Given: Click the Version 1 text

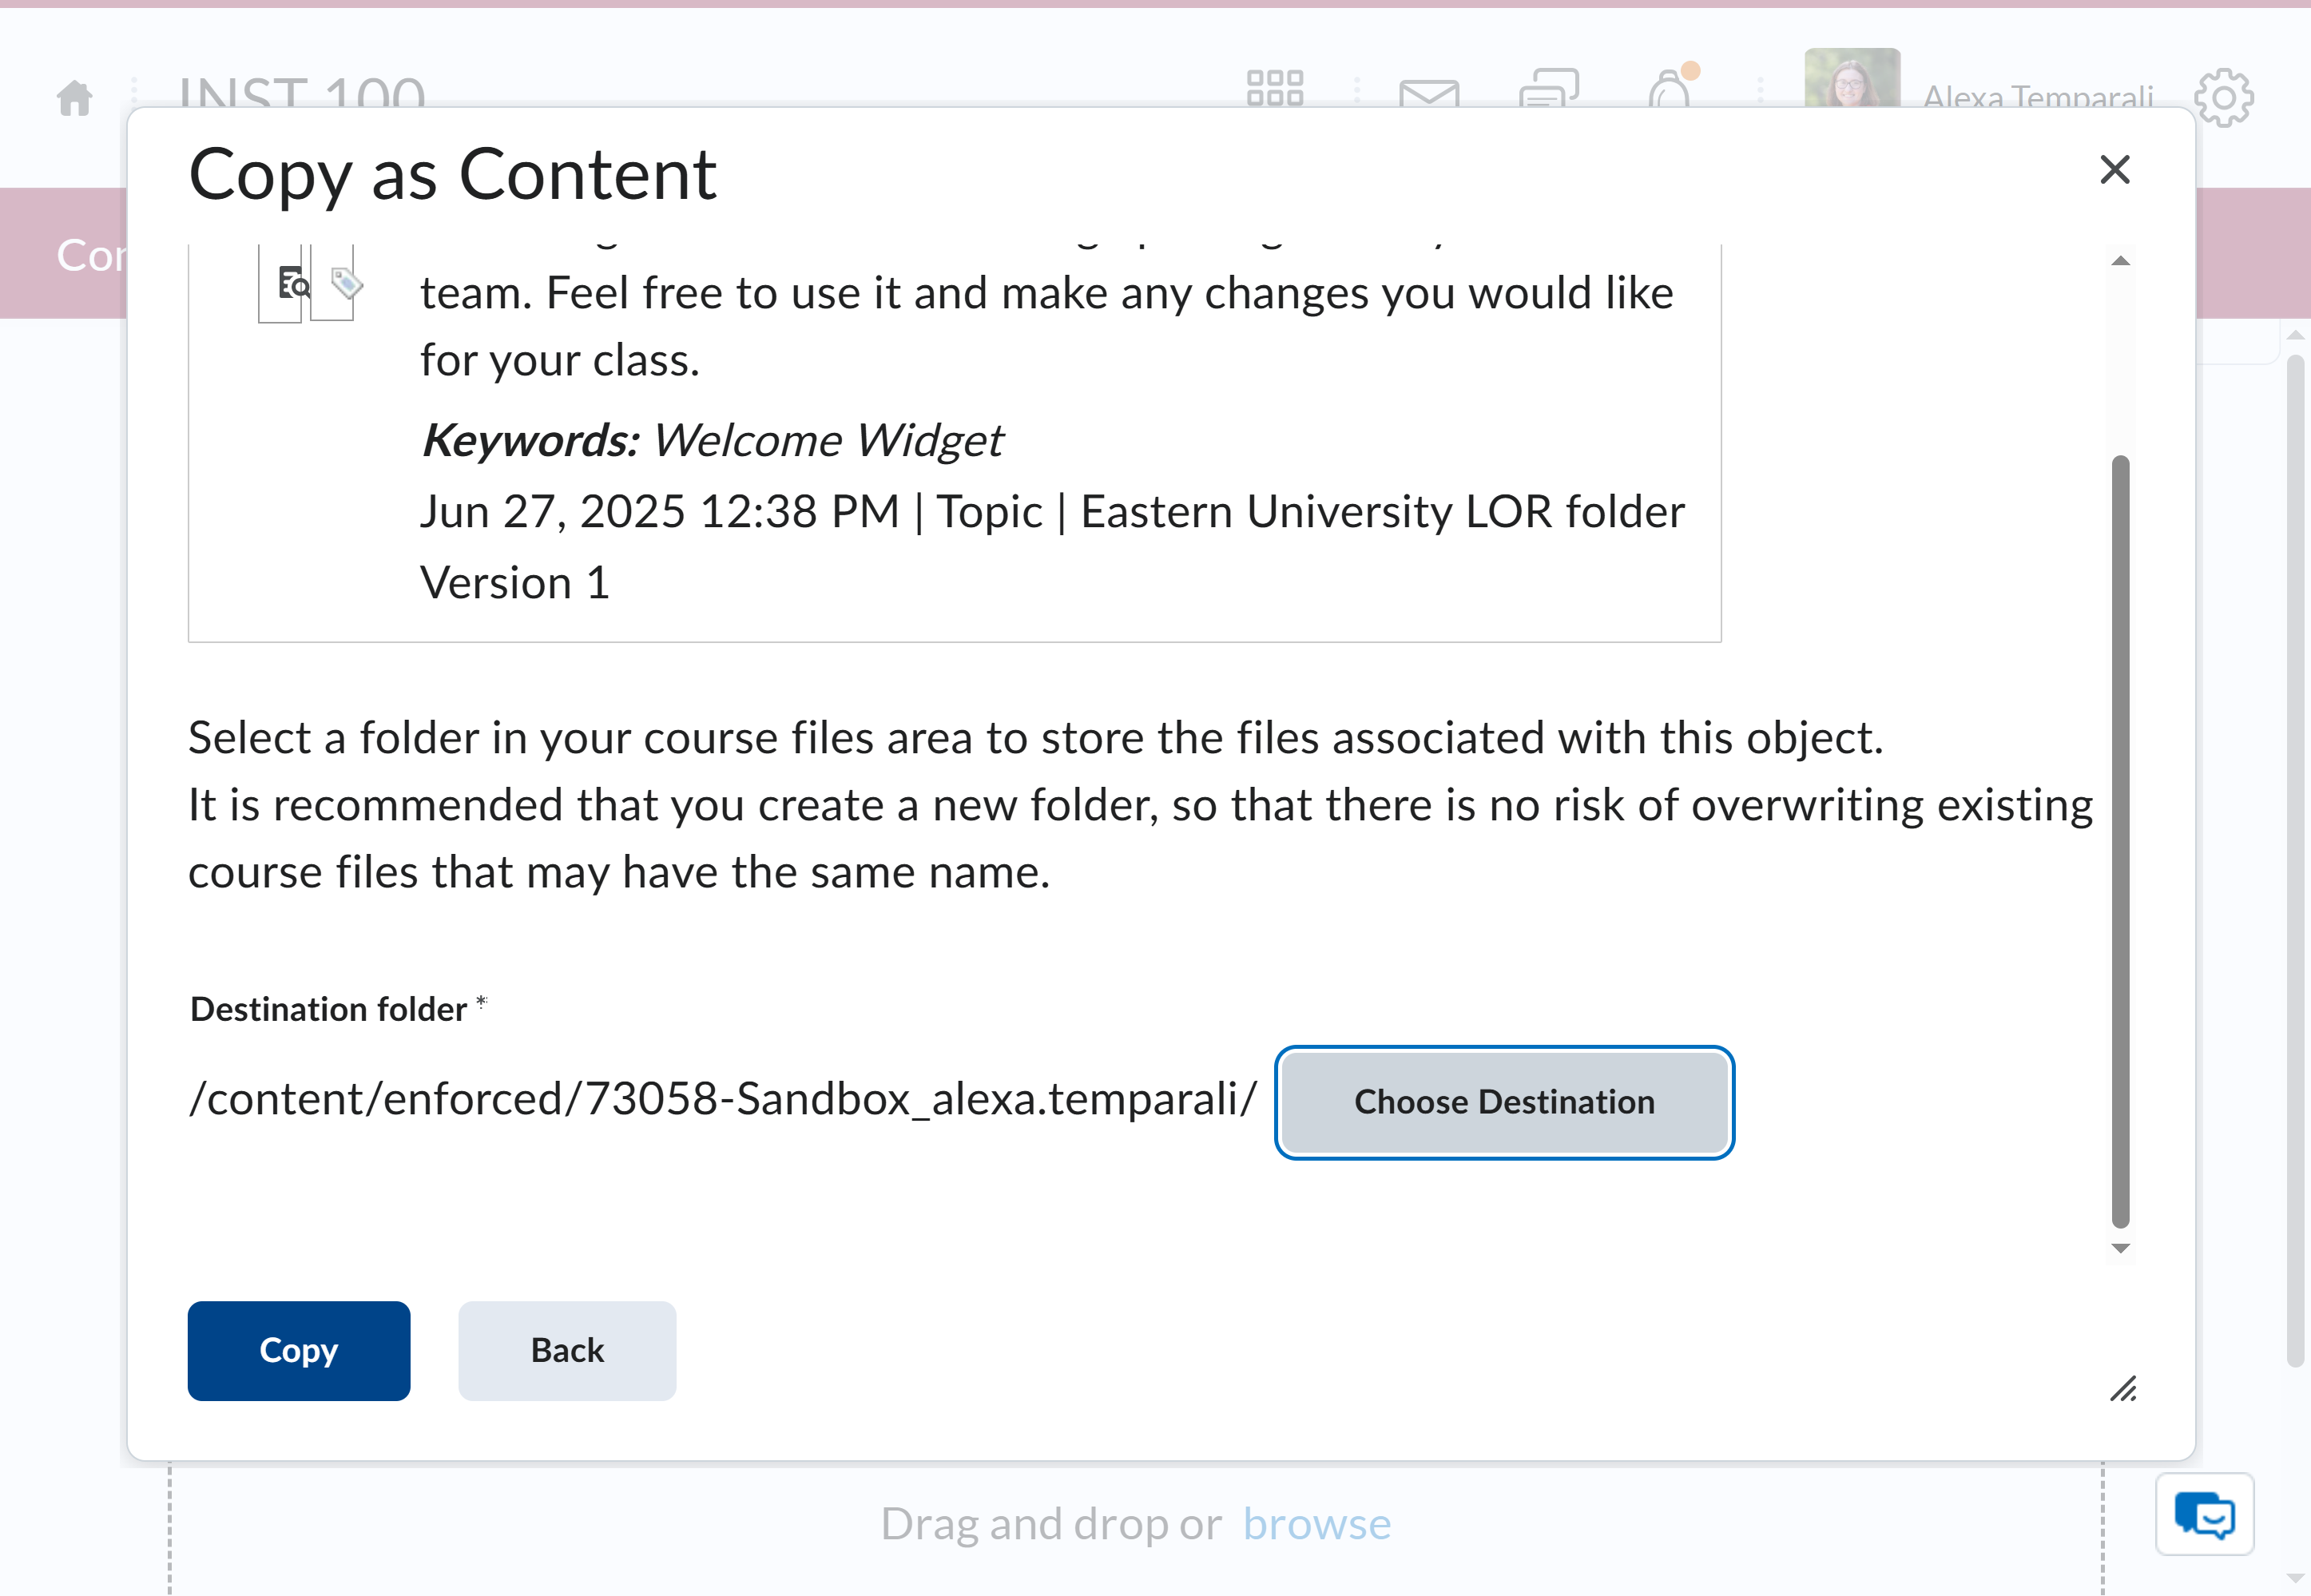Looking at the screenshot, I should click(x=514, y=583).
